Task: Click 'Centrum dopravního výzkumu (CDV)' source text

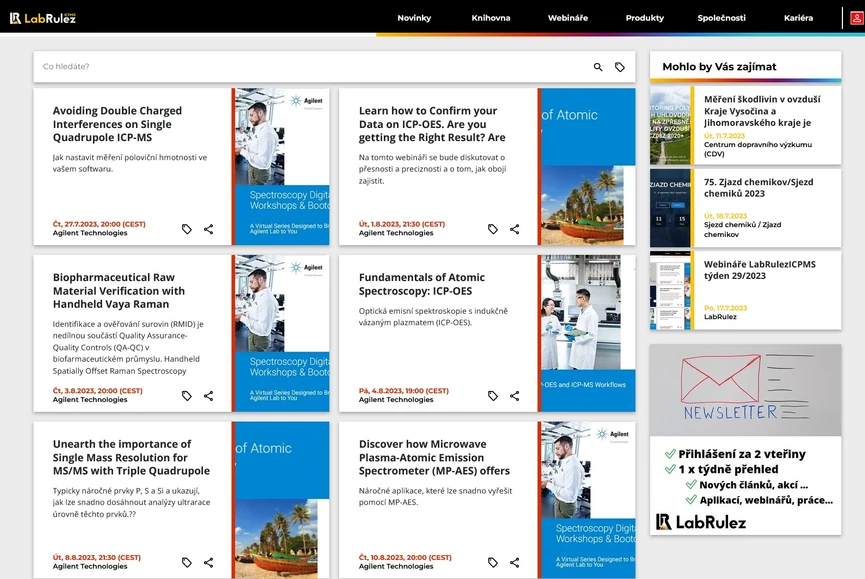Action: [x=757, y=149]
